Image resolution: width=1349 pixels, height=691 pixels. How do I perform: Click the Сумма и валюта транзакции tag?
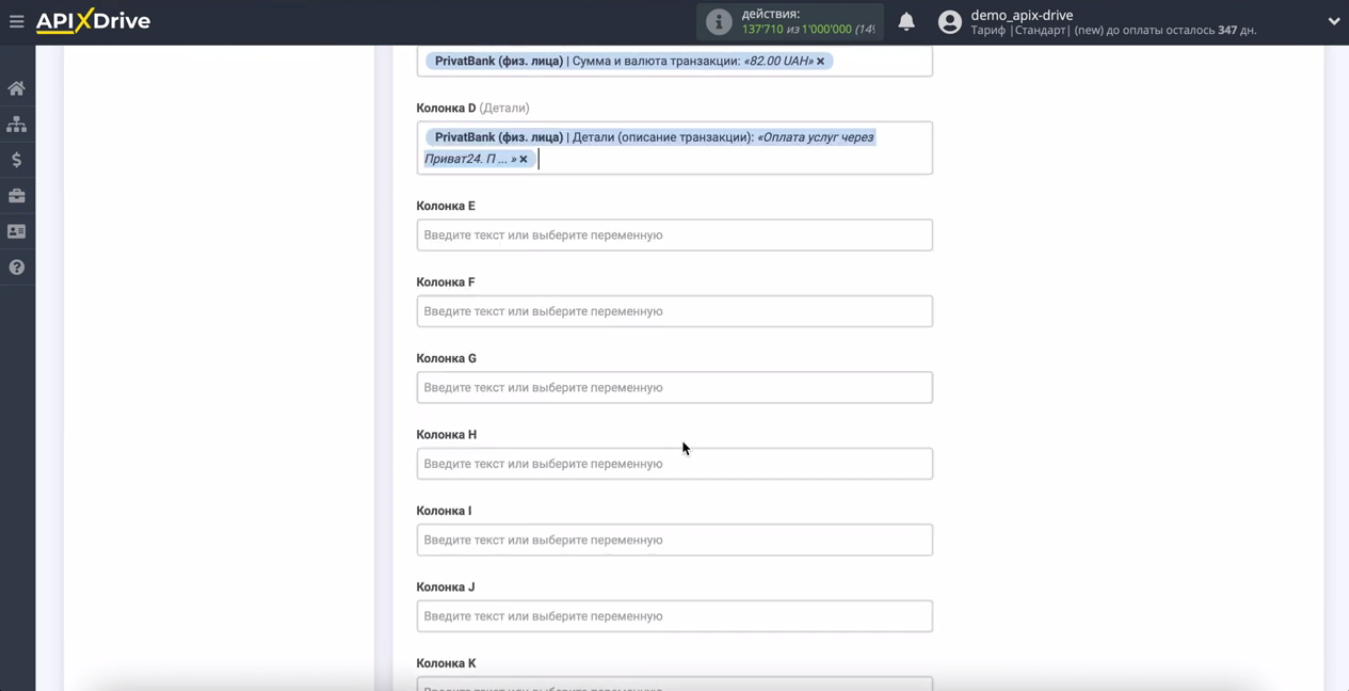(x=629, y=61)
